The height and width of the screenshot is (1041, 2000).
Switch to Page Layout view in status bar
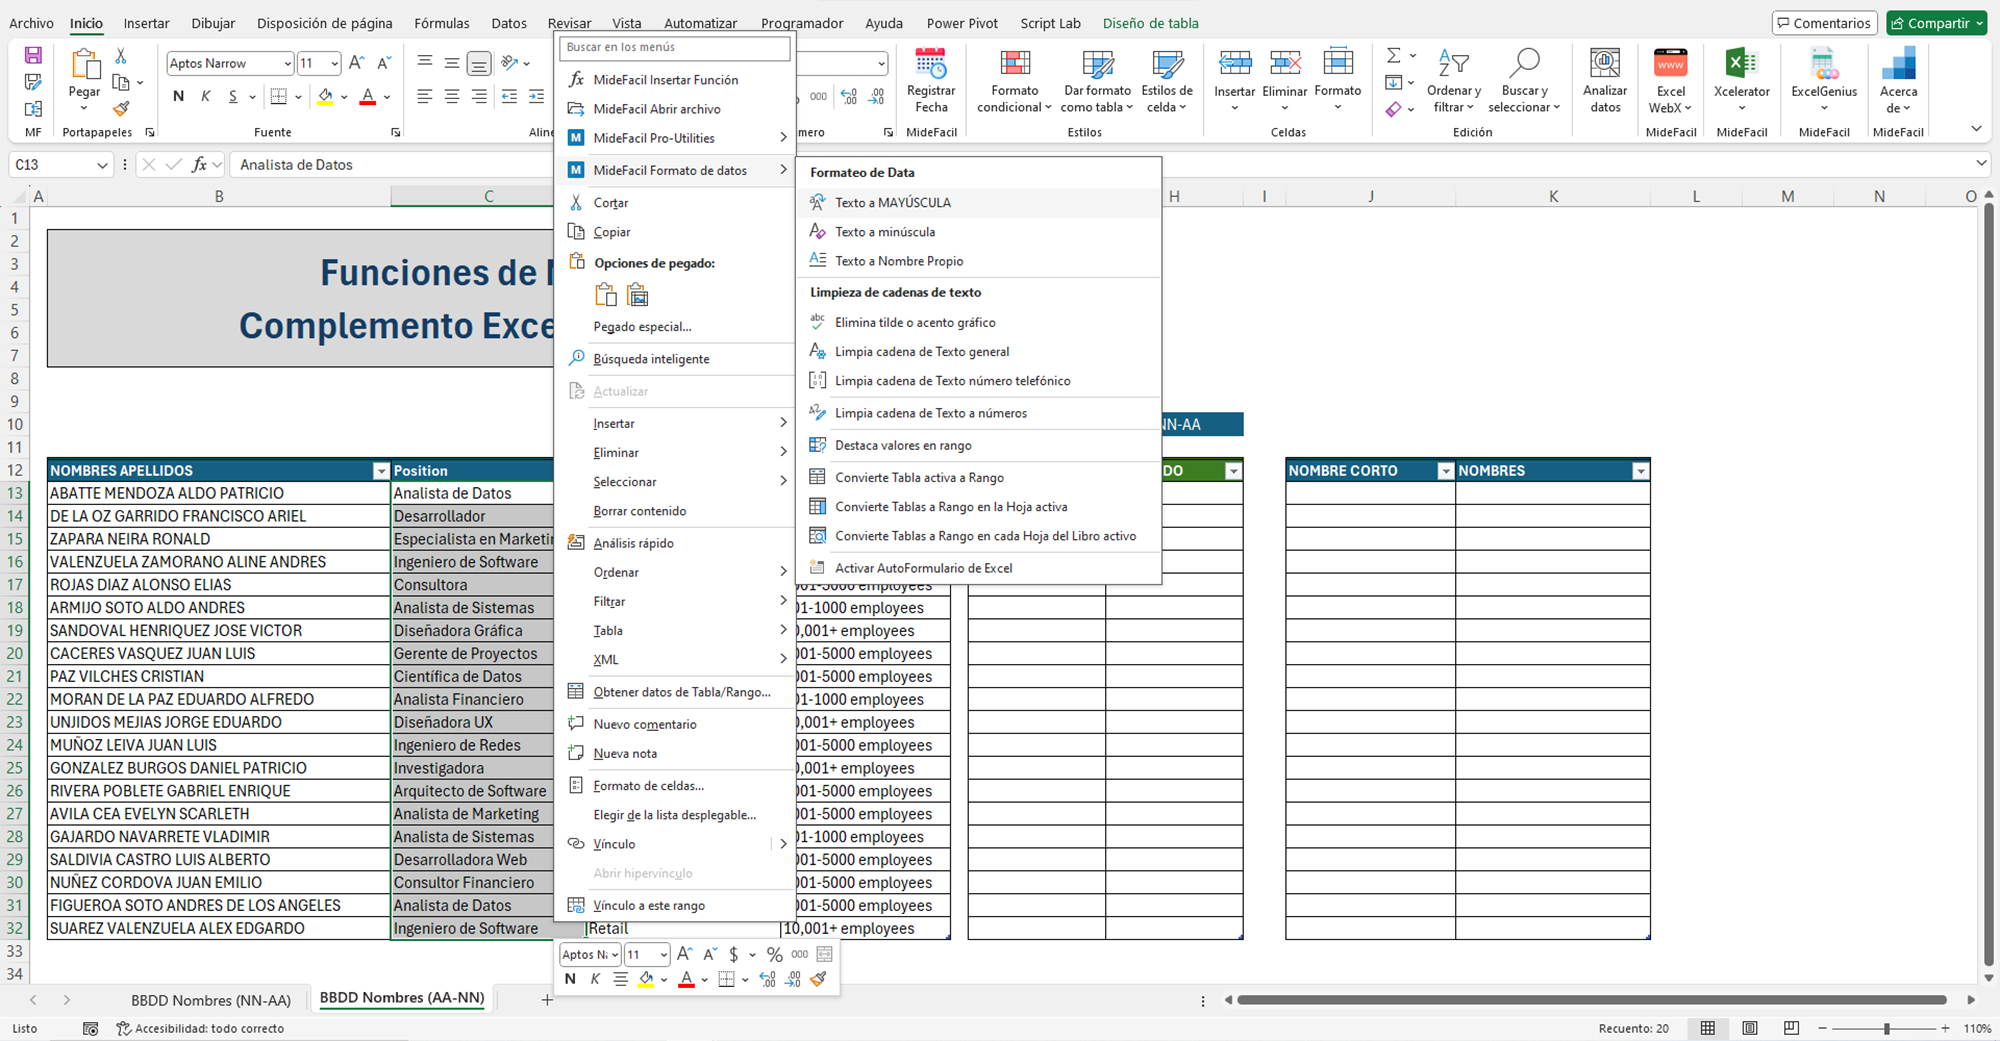point(1750,1028)
